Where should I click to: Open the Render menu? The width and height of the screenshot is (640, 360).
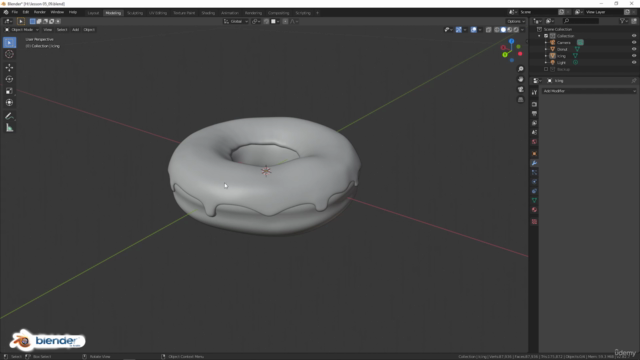[x=40, y=13]
